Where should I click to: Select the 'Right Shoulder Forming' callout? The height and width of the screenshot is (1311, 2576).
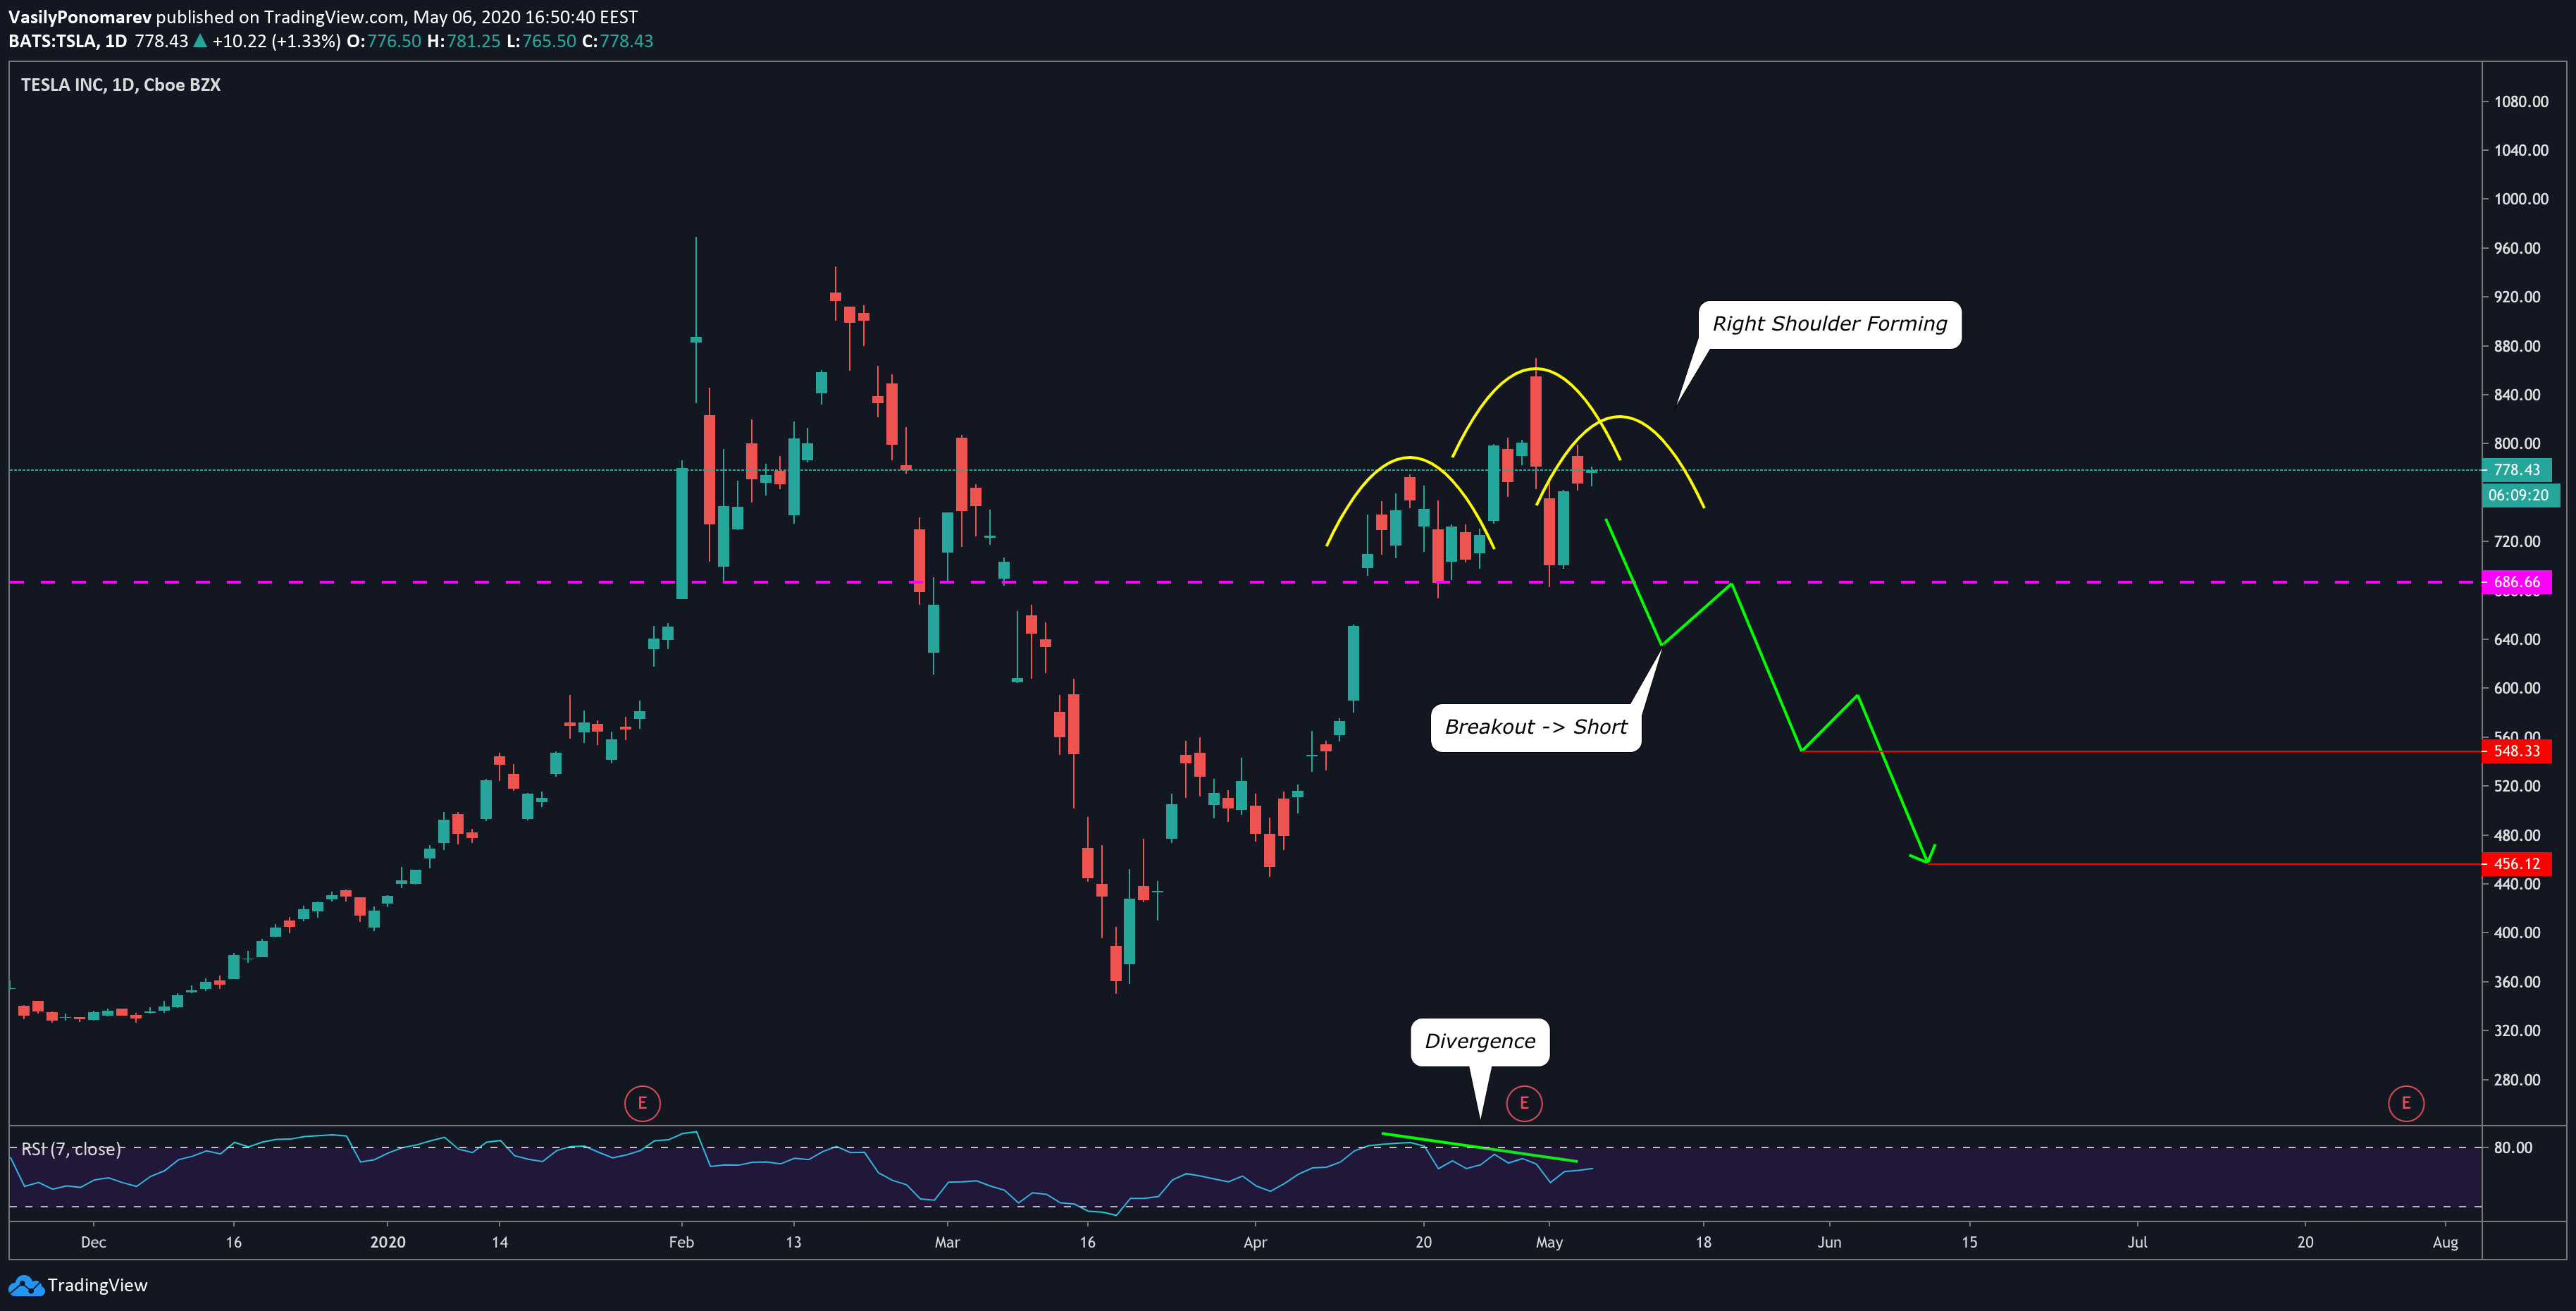tap(1829, 324)
